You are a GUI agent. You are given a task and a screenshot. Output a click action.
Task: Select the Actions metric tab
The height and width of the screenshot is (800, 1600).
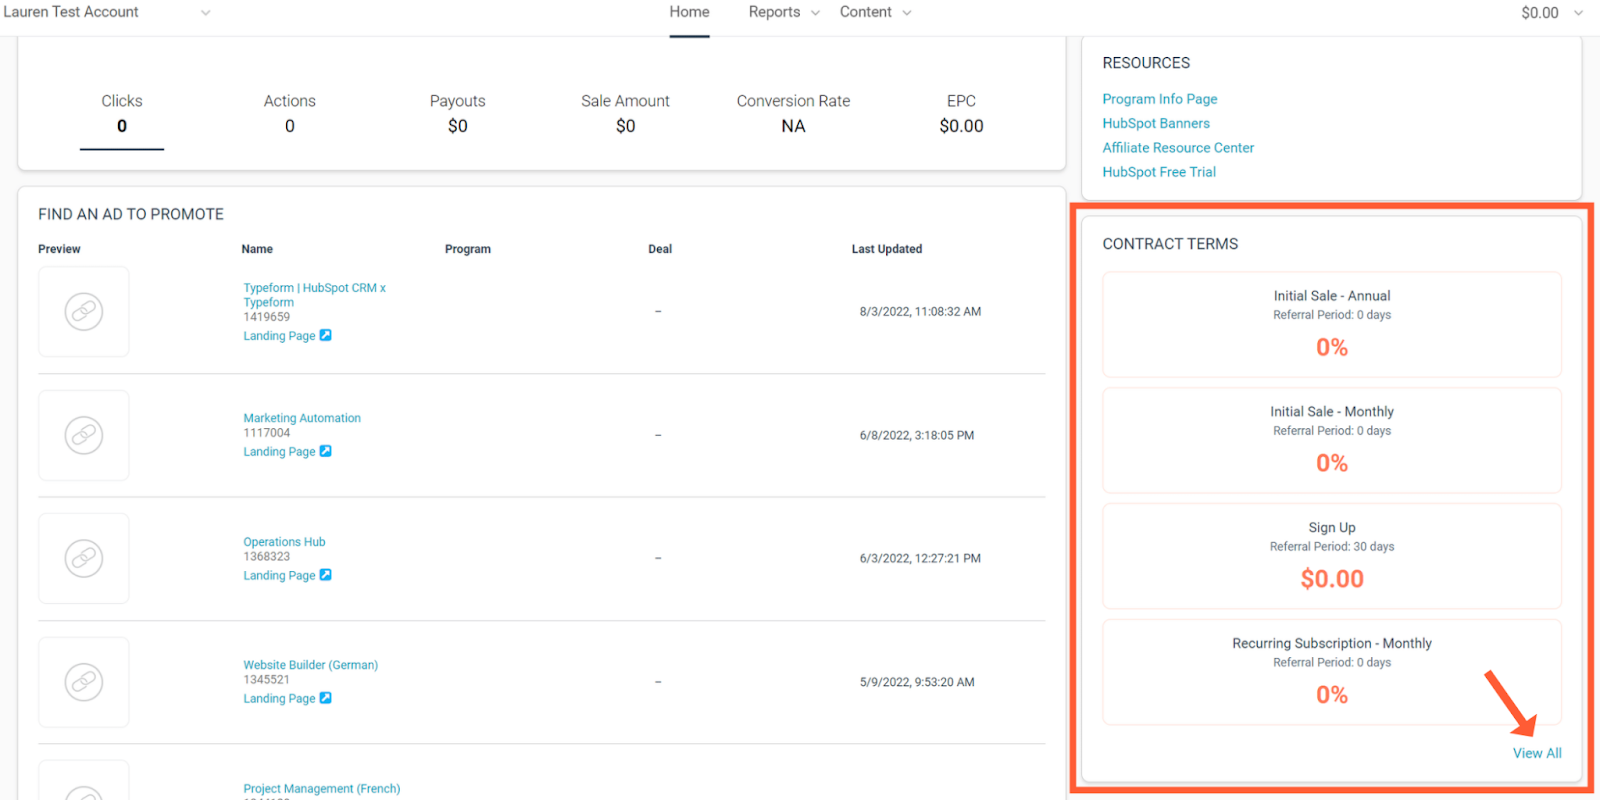pos(290,114)
